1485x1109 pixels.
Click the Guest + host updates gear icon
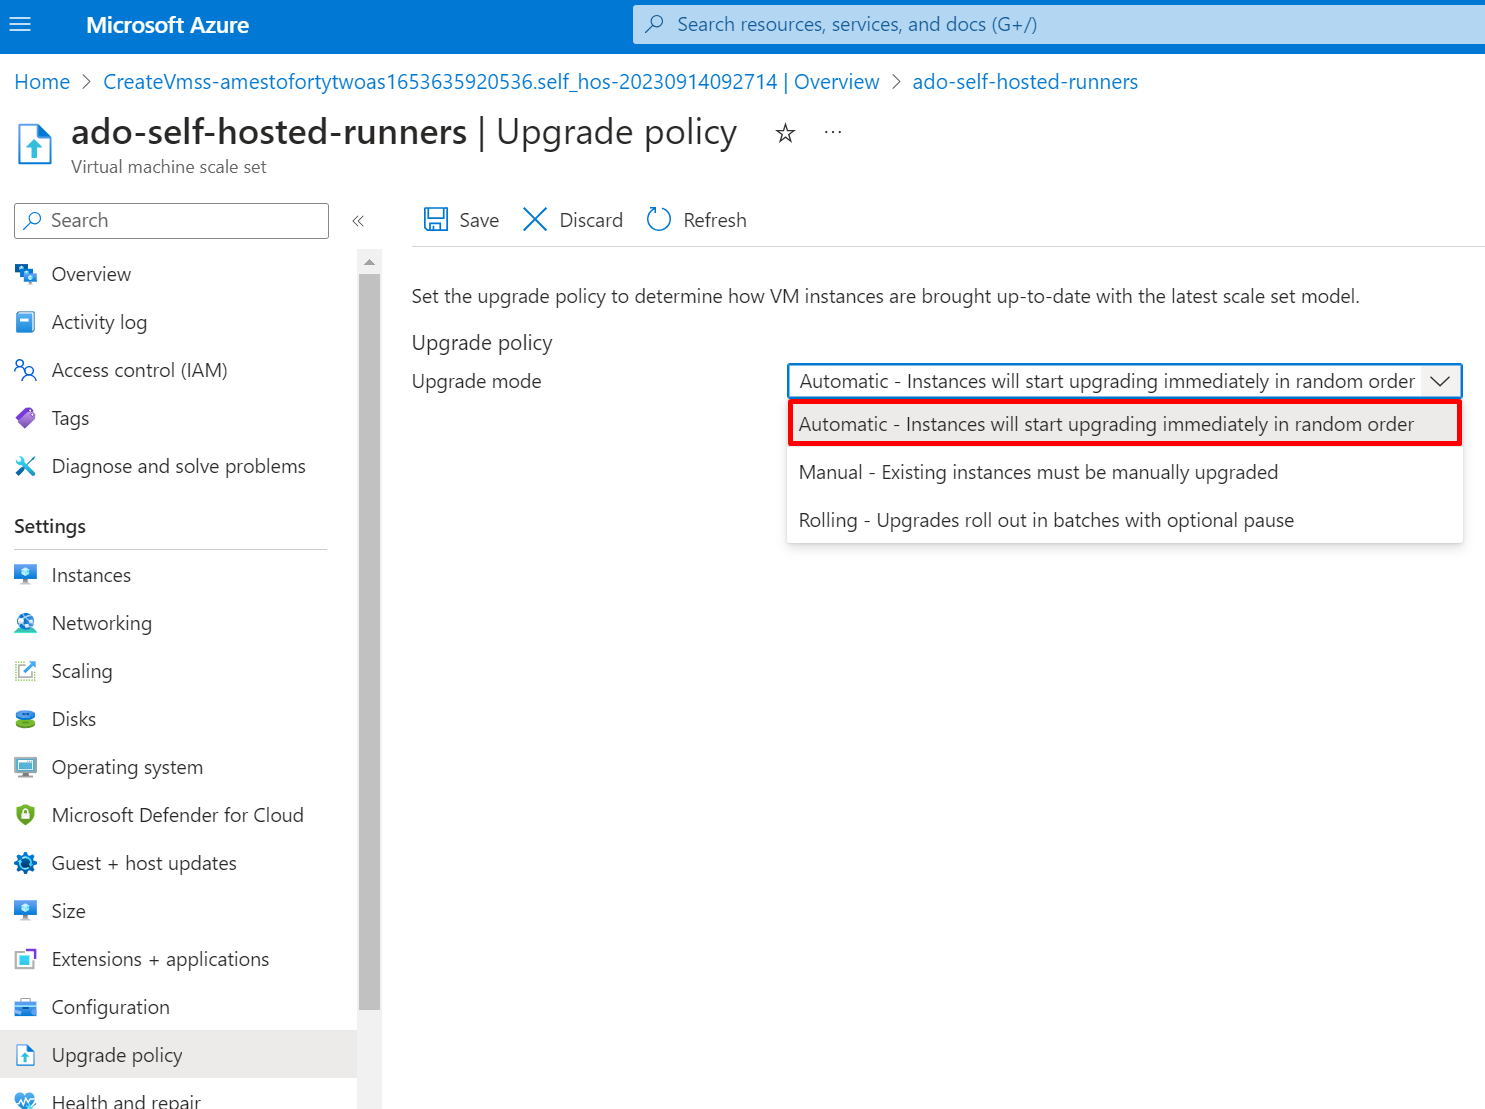[x=26, y=863]
